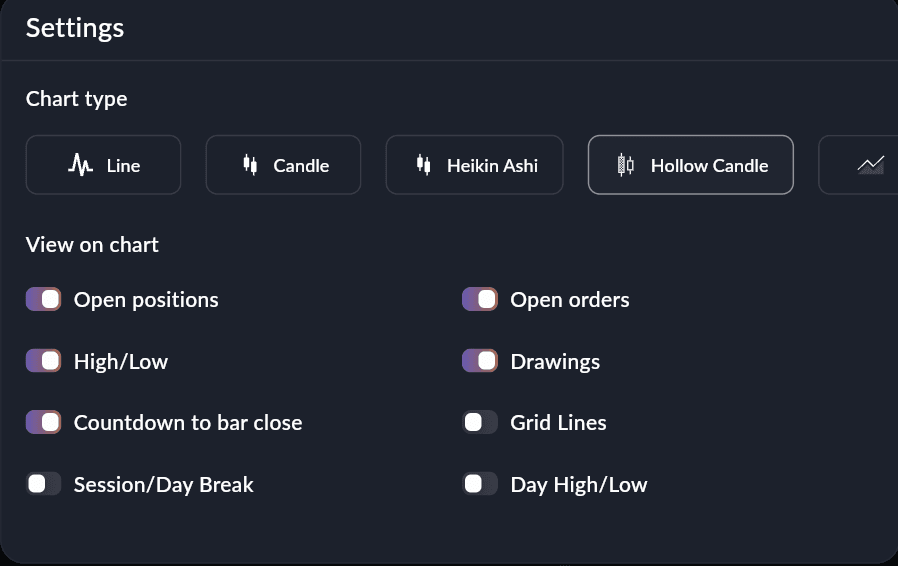The height and width of the screenshot is (566, 898).
Task: Select the Hollow Candle chart icon
Action: pyautogui.click(x=626, y=165)
